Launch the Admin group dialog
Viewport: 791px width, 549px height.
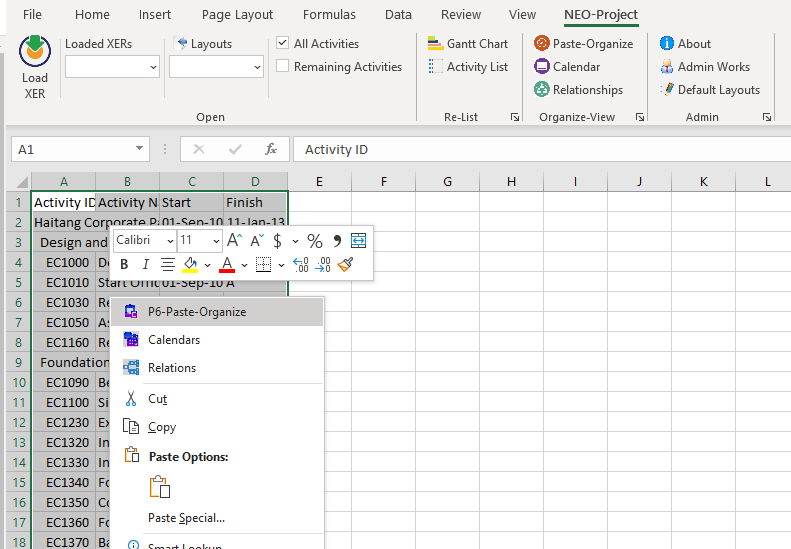point(767,117)
